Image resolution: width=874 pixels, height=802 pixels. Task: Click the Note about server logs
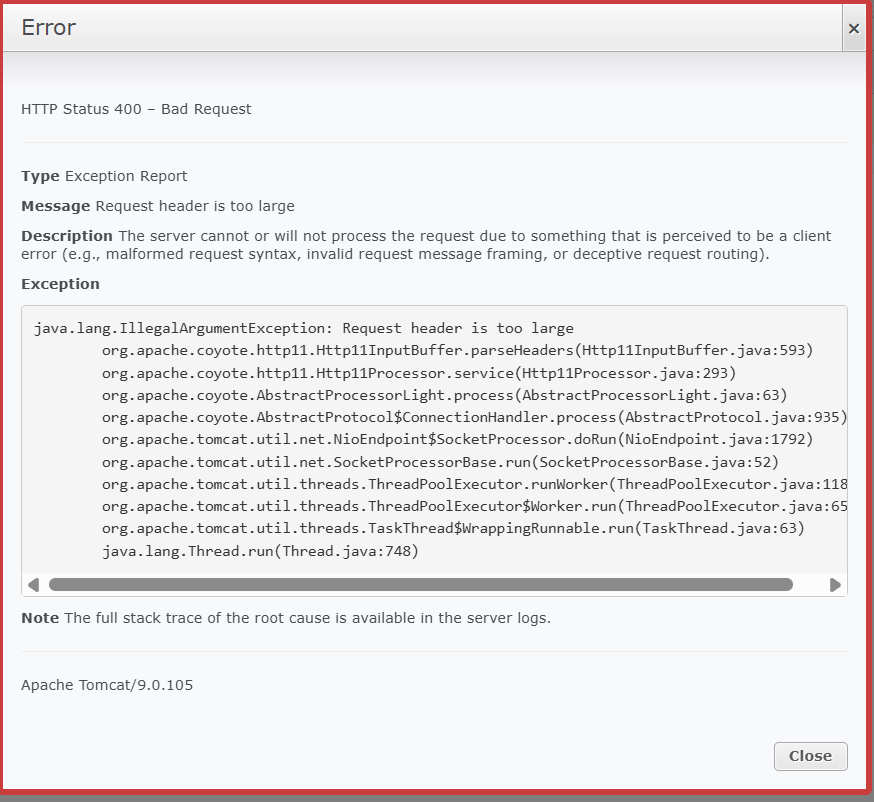pyautogui.click(x=286, y=618)
